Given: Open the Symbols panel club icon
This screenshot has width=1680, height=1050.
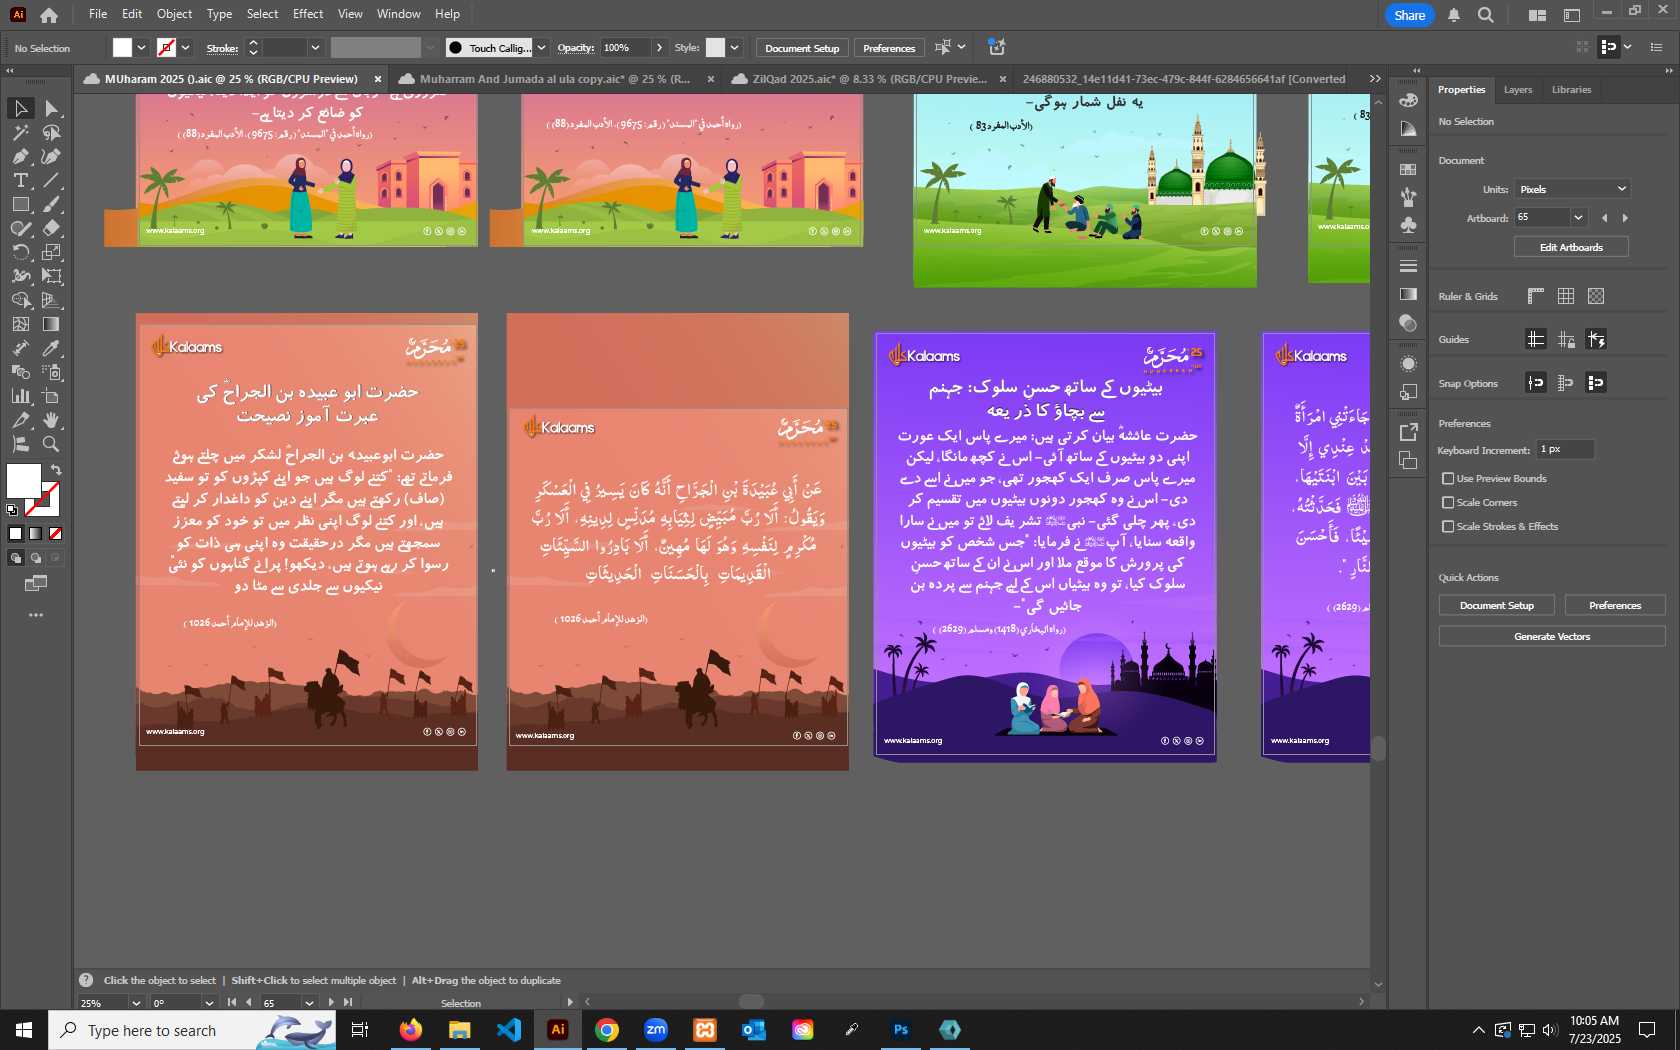Looking at the screenshot, I should 1408,225.
